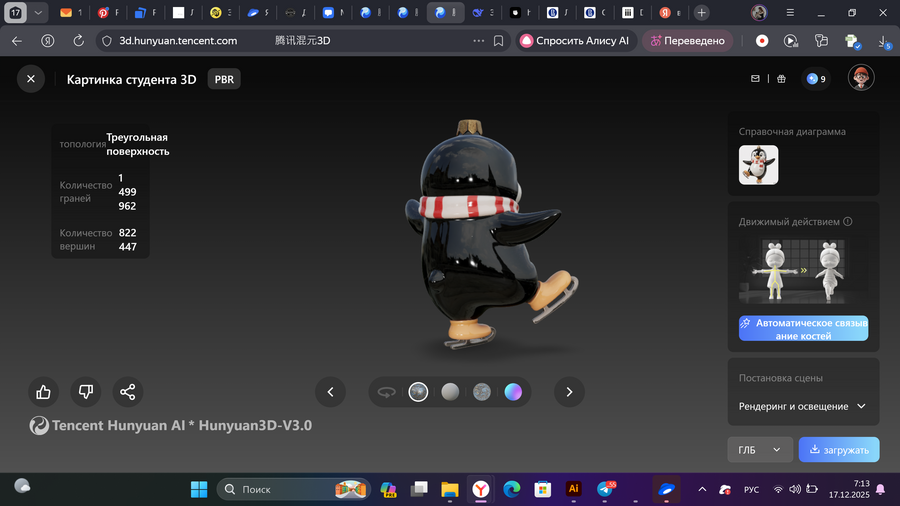Select the plain gray clay sphere
This screenshot has height=506, width=900.
point(450,392)
